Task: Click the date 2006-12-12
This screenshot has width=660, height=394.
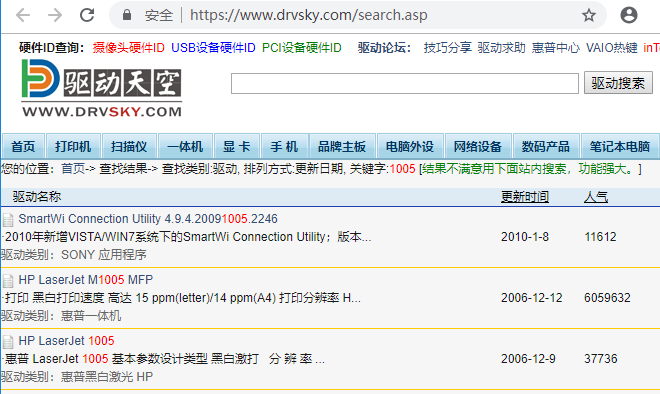Action: 532,298
